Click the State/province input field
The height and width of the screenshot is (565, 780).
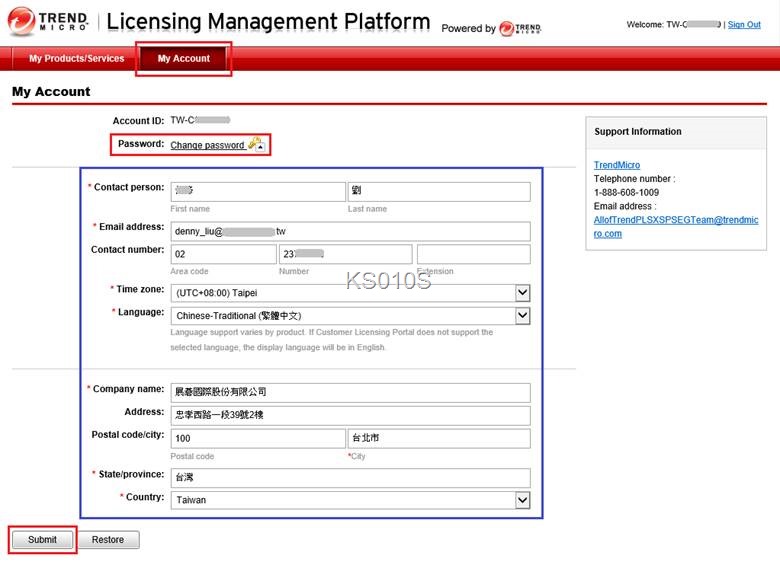point(350,477)
